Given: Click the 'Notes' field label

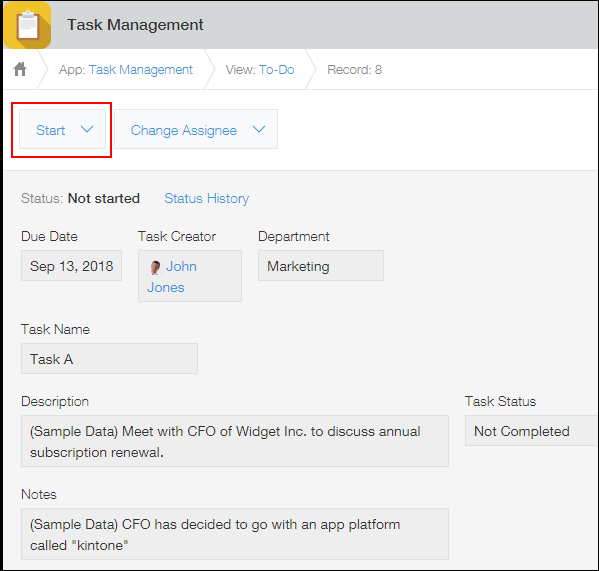Looking at the screenshot, I should click(x=39, y=494).
